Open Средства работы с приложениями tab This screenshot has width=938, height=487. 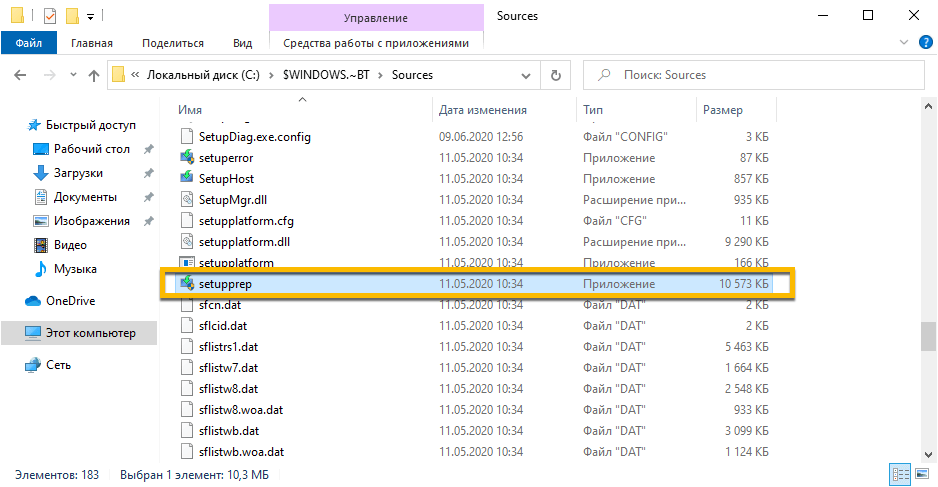376,43
